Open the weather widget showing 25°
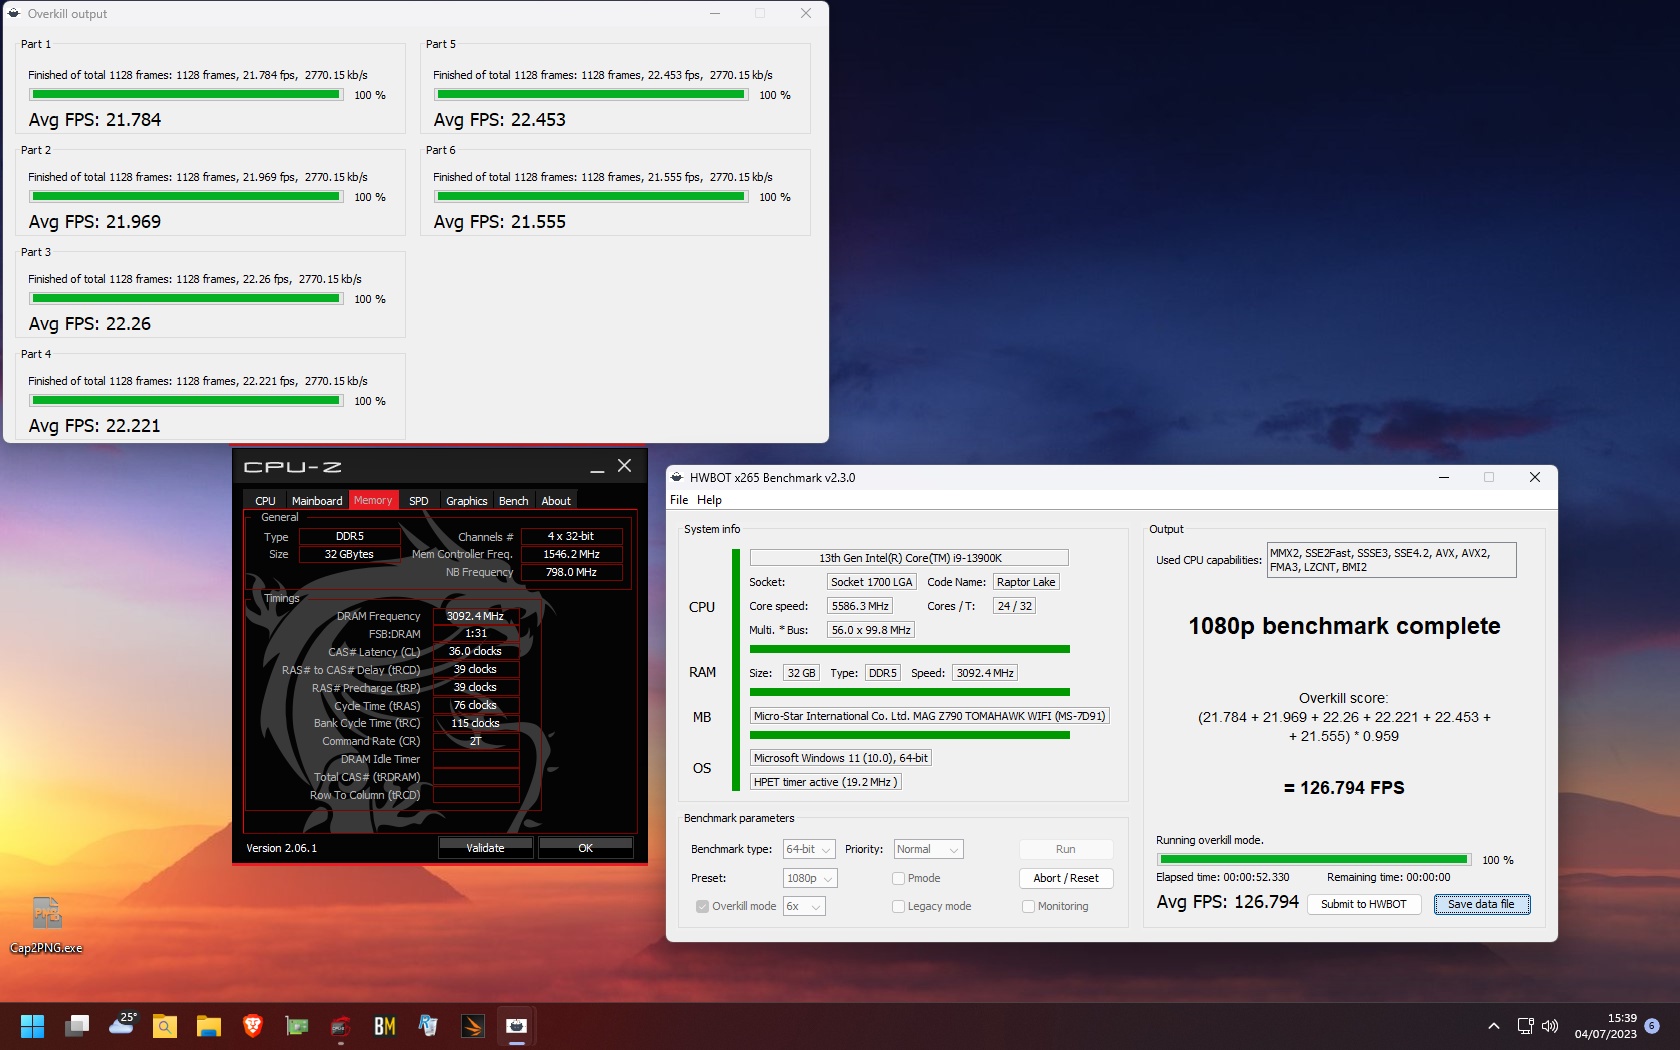1680x1050 pixels. [x=122, y=1024]
